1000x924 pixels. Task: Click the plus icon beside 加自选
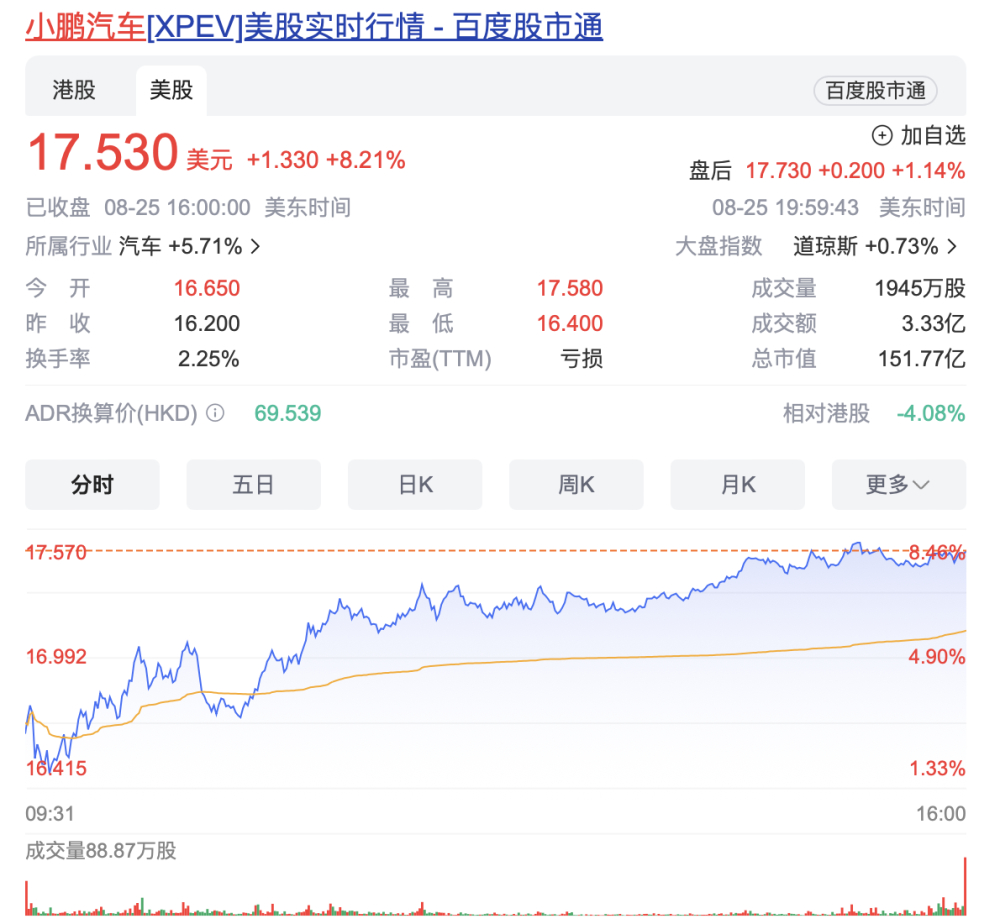(881, 135)
